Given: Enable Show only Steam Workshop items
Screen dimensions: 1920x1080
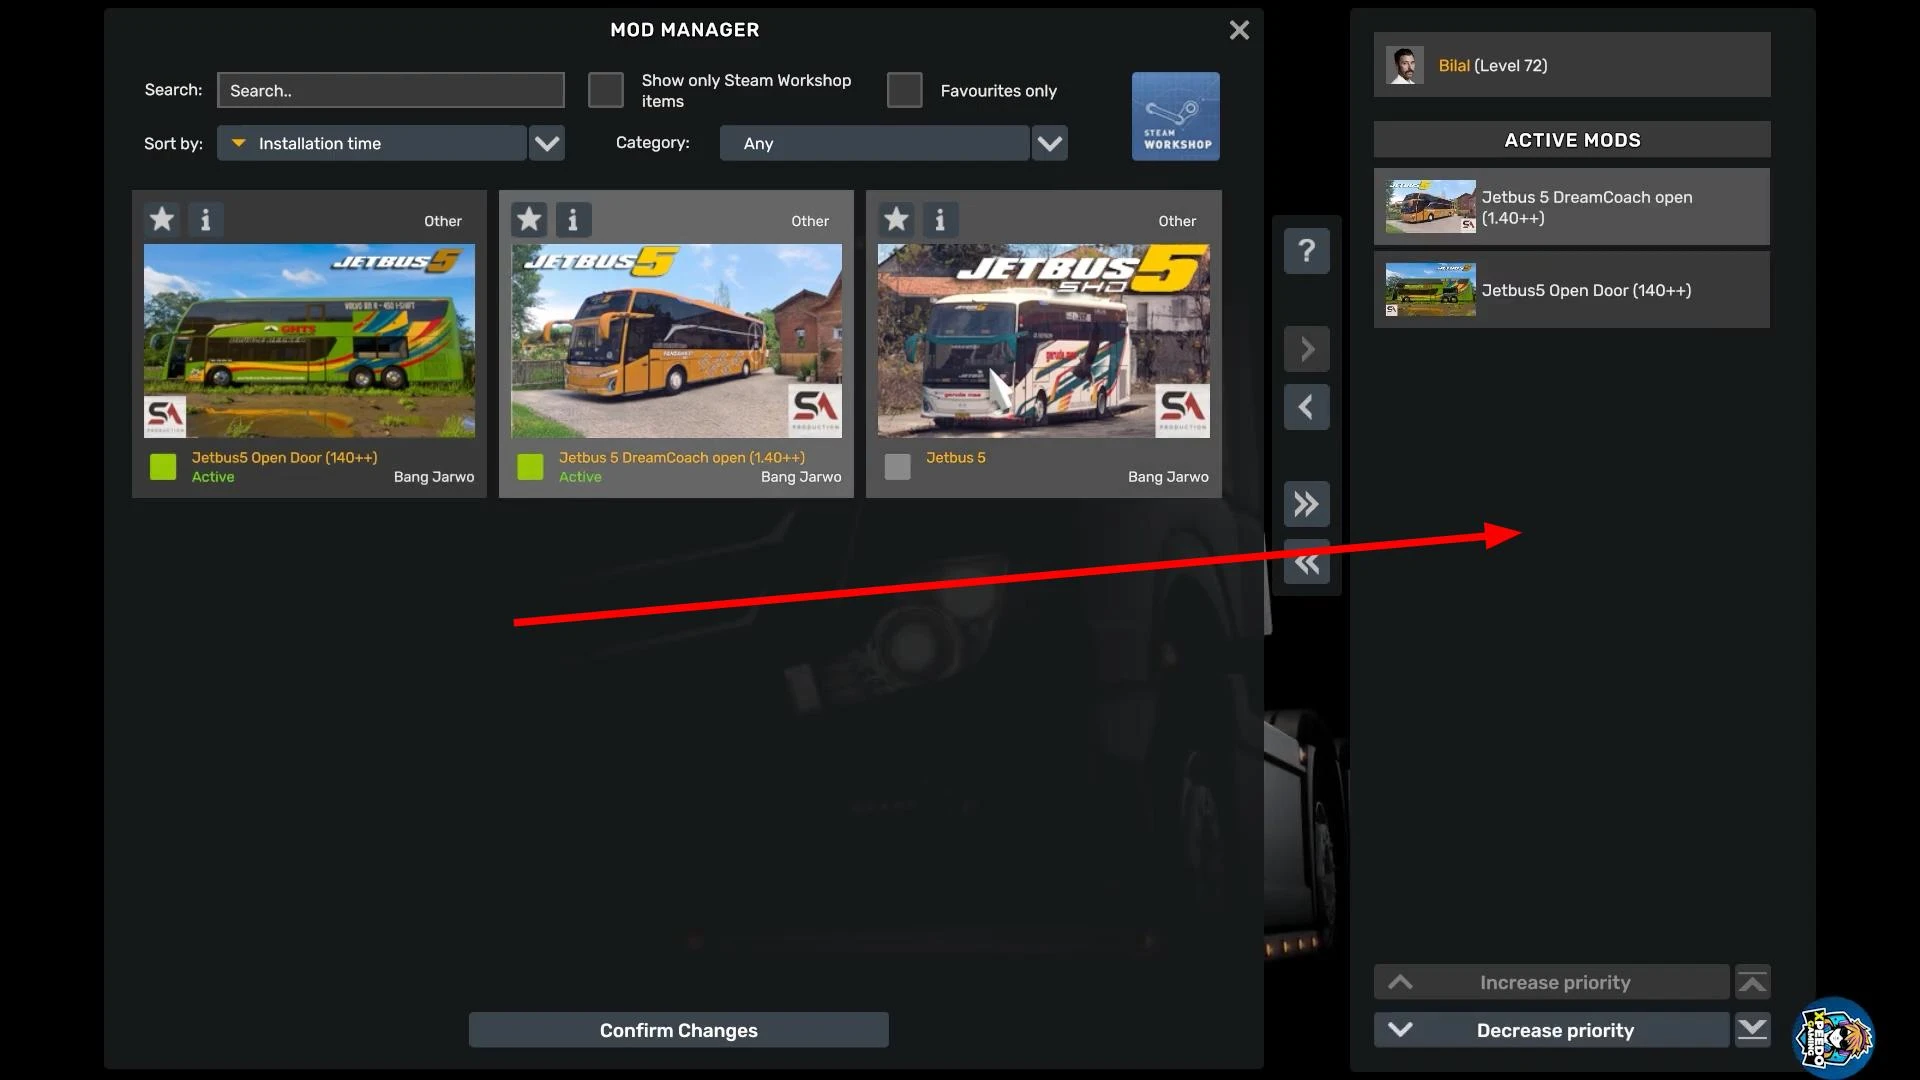Looking at the screenshot, I should point(606,90).
